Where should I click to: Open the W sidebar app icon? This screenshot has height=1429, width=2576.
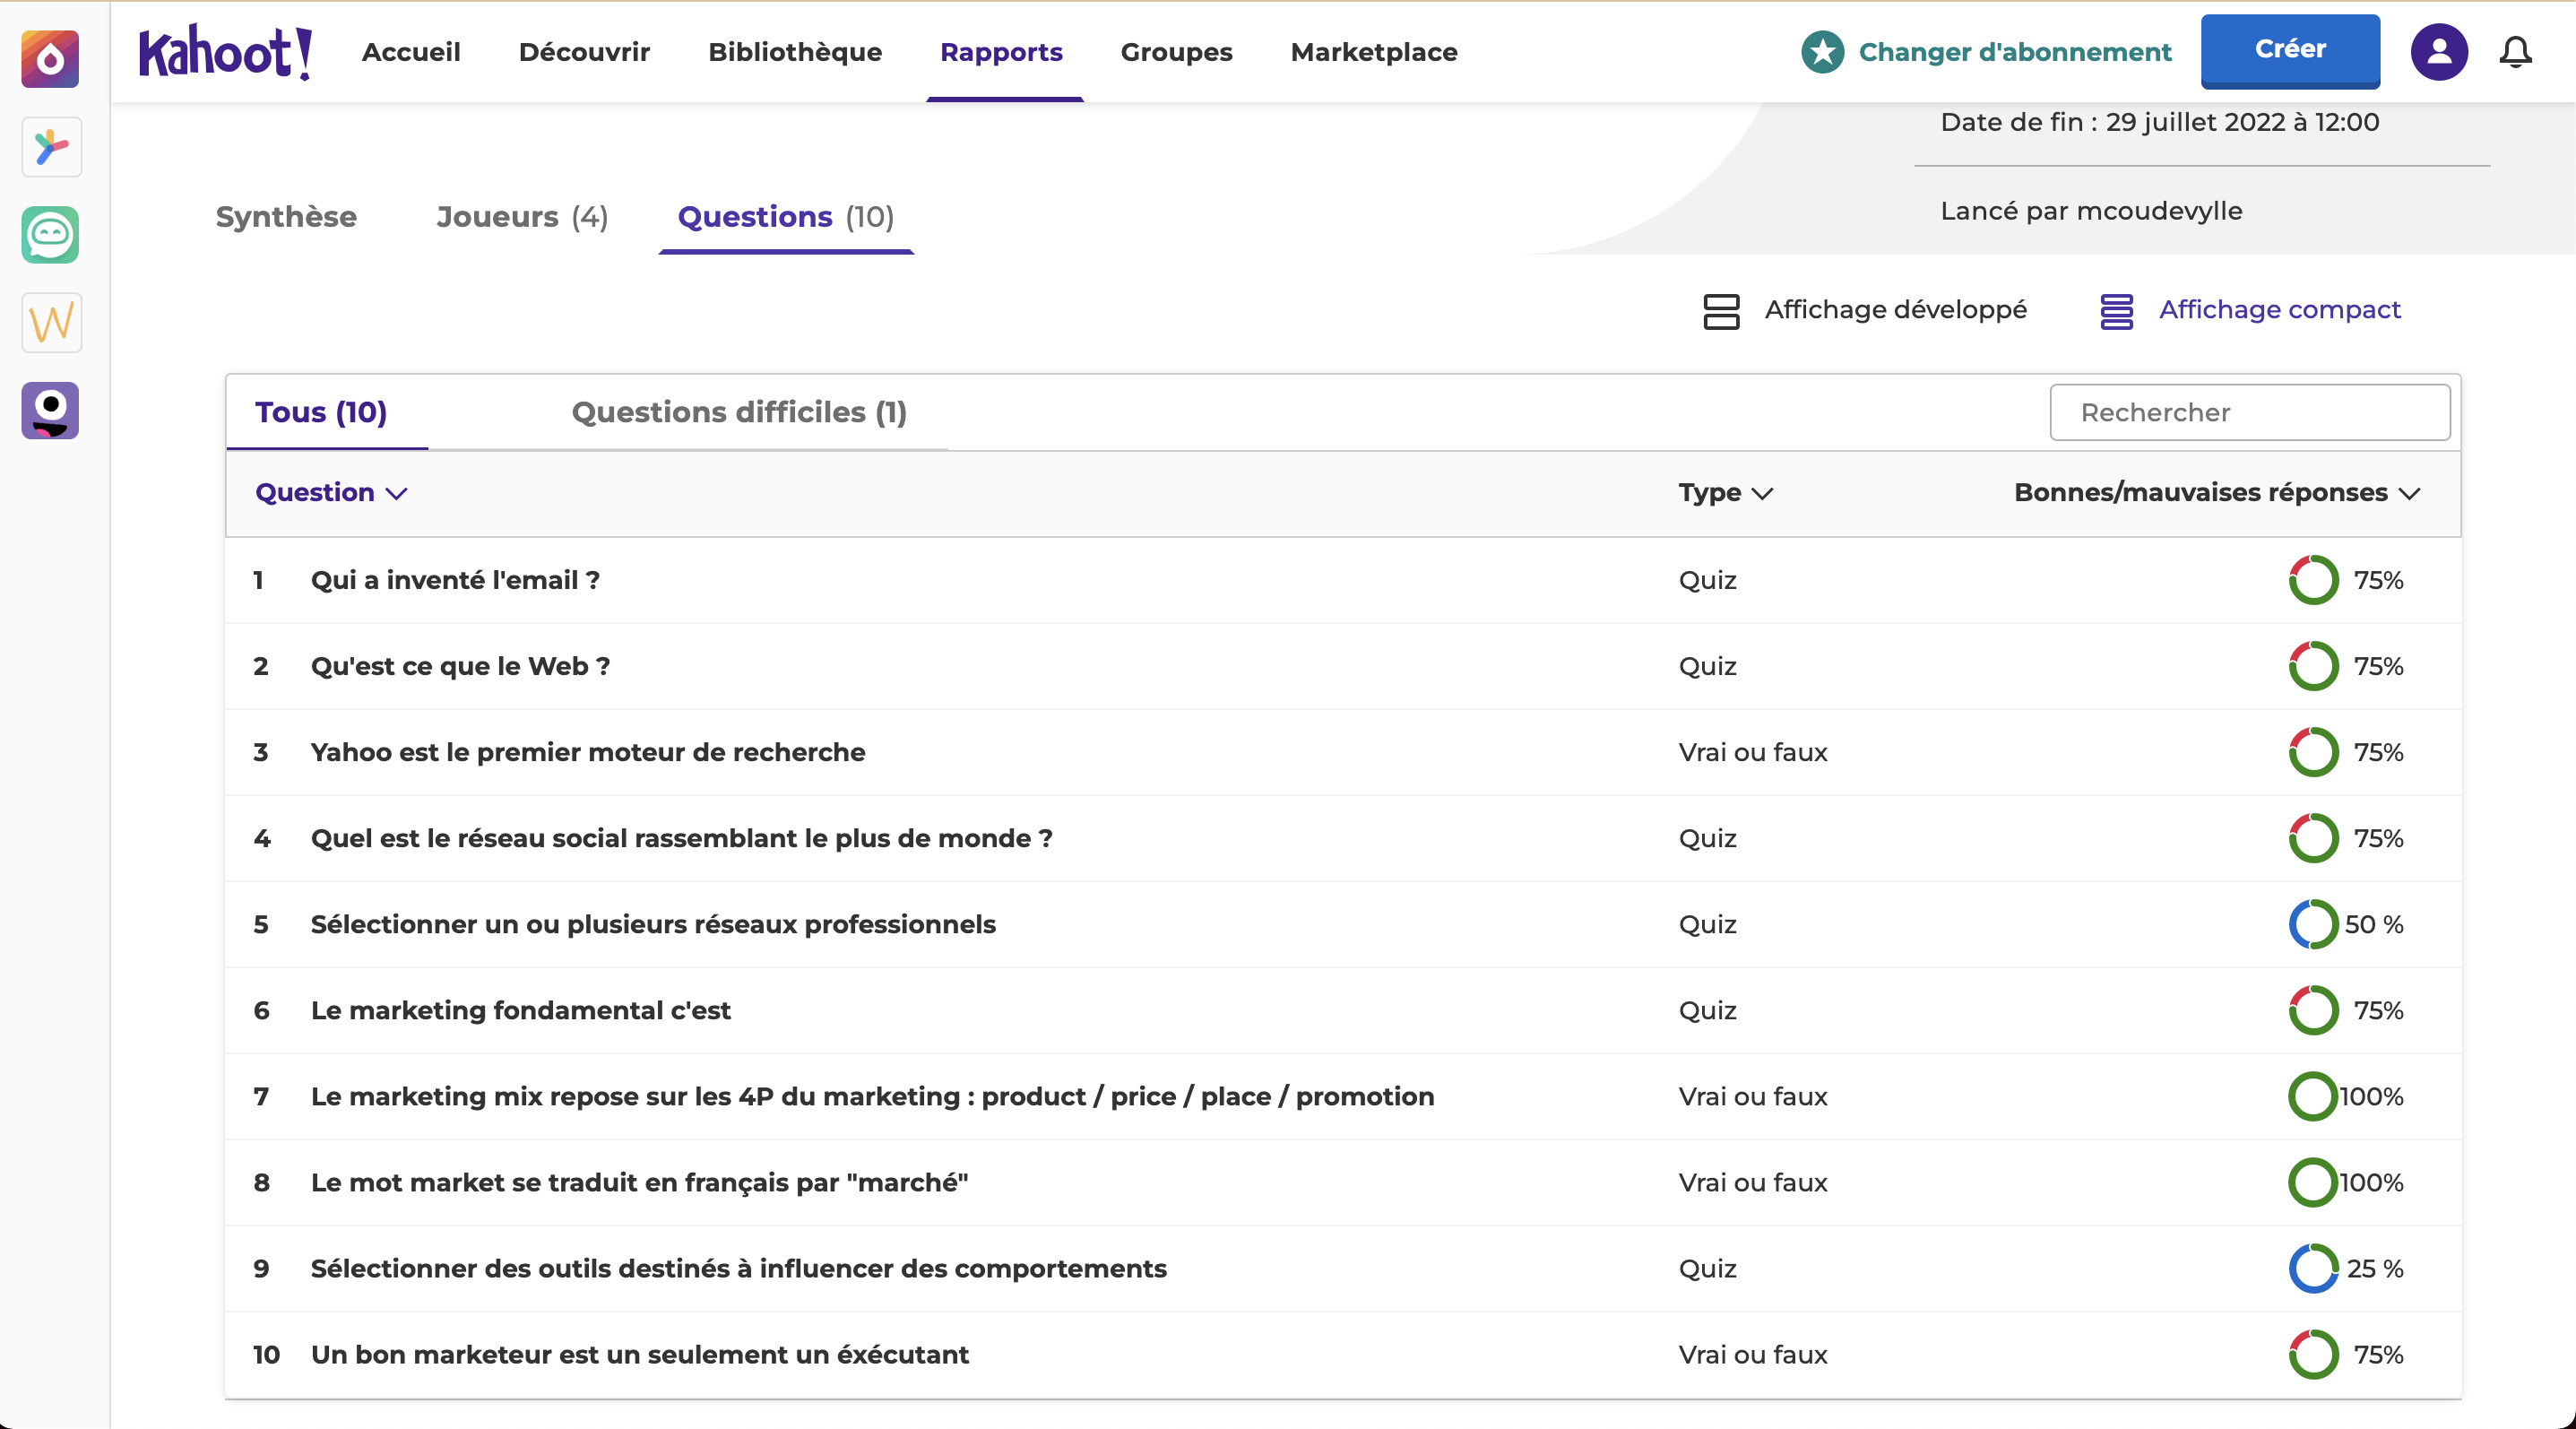(50, 323)
